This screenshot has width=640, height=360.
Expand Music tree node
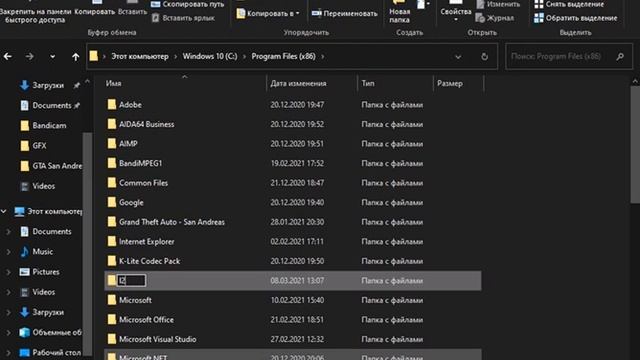pos(8,252)
